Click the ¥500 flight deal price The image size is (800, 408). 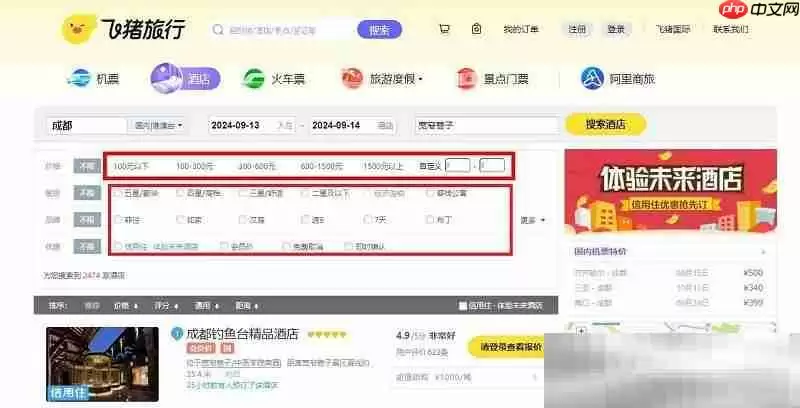[x=753, y=273]
